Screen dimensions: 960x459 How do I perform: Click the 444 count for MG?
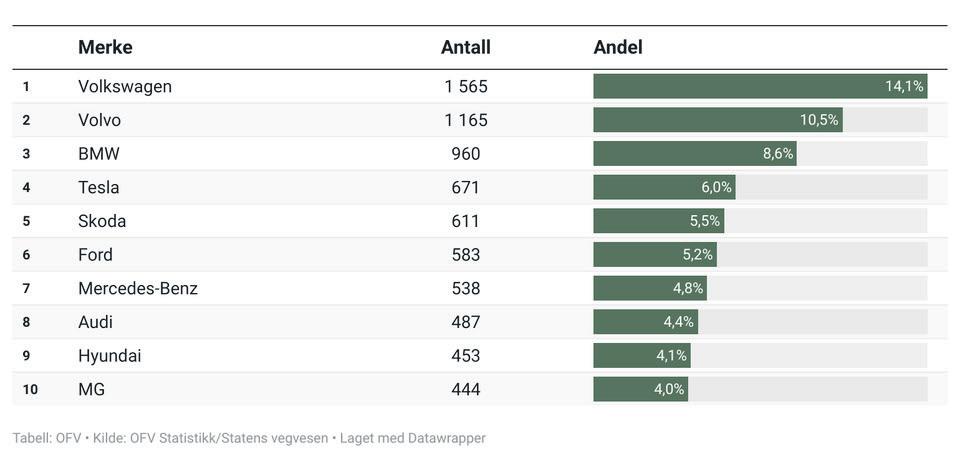coord(466,389)
